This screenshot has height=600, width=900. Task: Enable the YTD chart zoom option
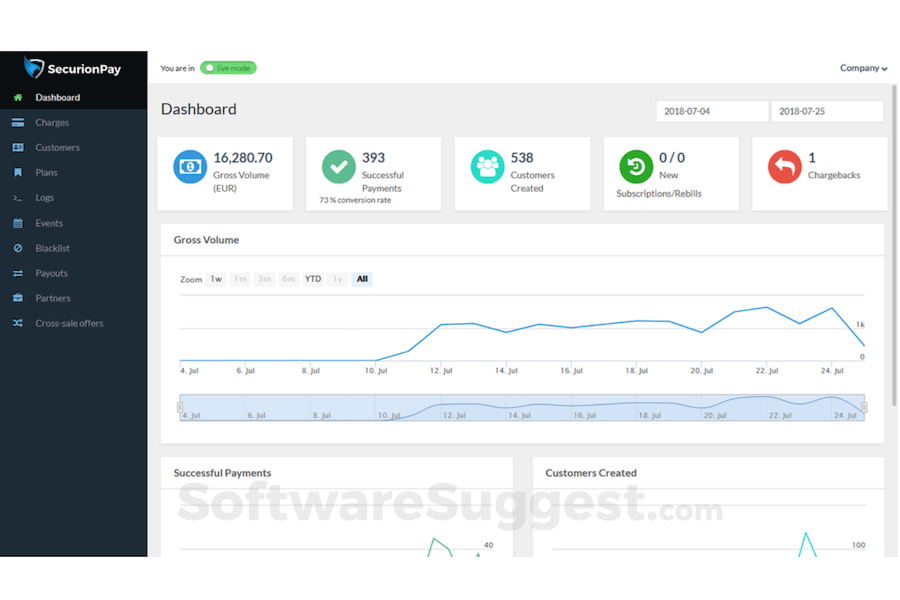pos(313,279)
